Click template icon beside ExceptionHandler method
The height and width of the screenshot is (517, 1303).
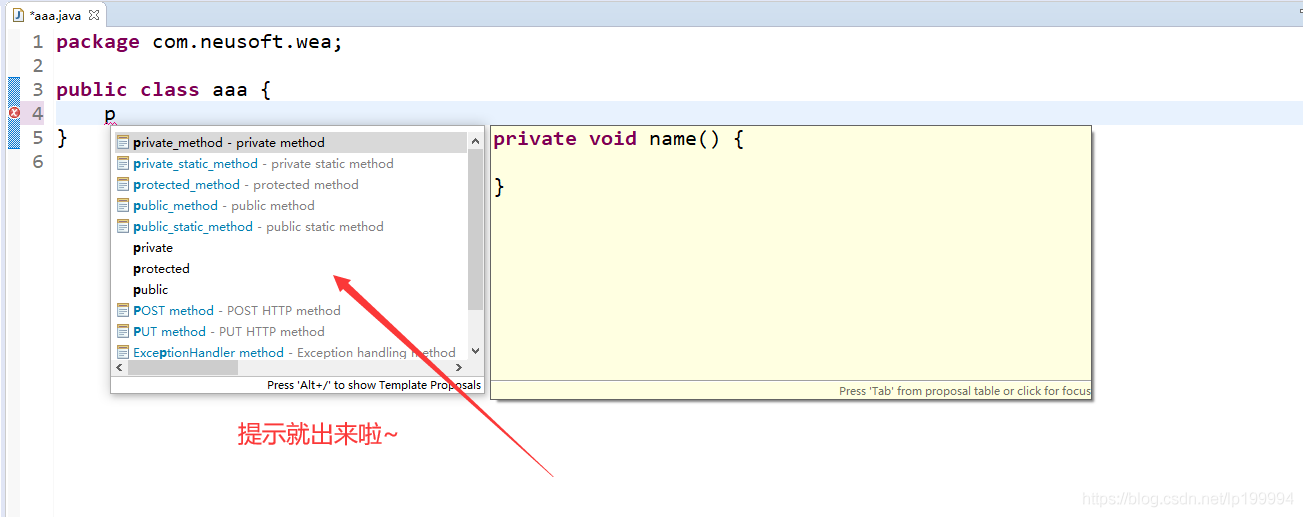[x=123, y=352]
